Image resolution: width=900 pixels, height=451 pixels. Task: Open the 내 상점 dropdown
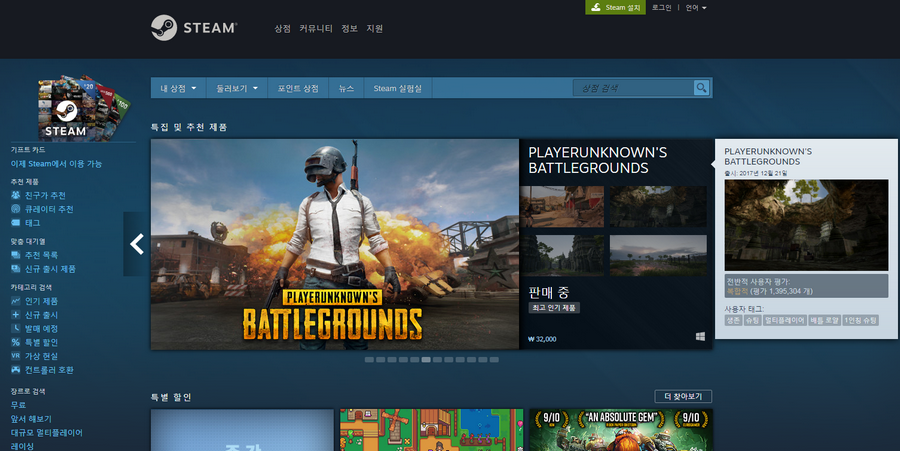tap(179, 88)
